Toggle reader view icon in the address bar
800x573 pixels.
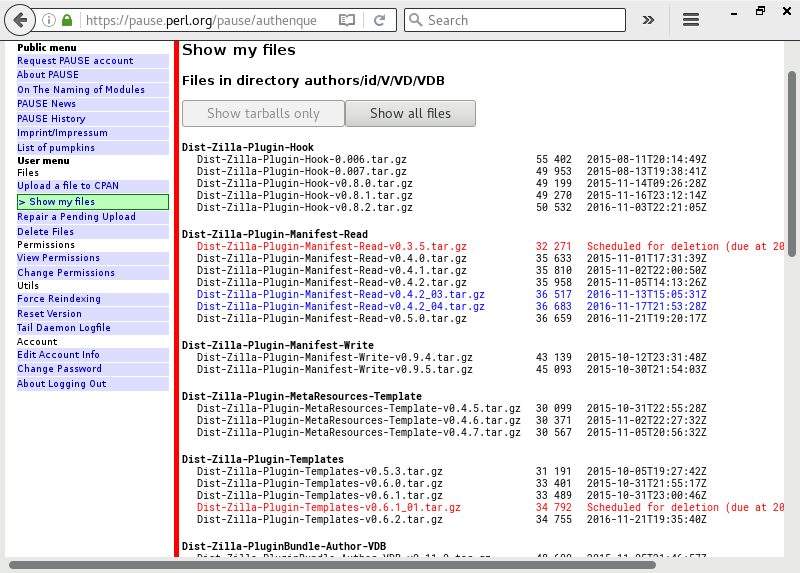coord(346,20)
